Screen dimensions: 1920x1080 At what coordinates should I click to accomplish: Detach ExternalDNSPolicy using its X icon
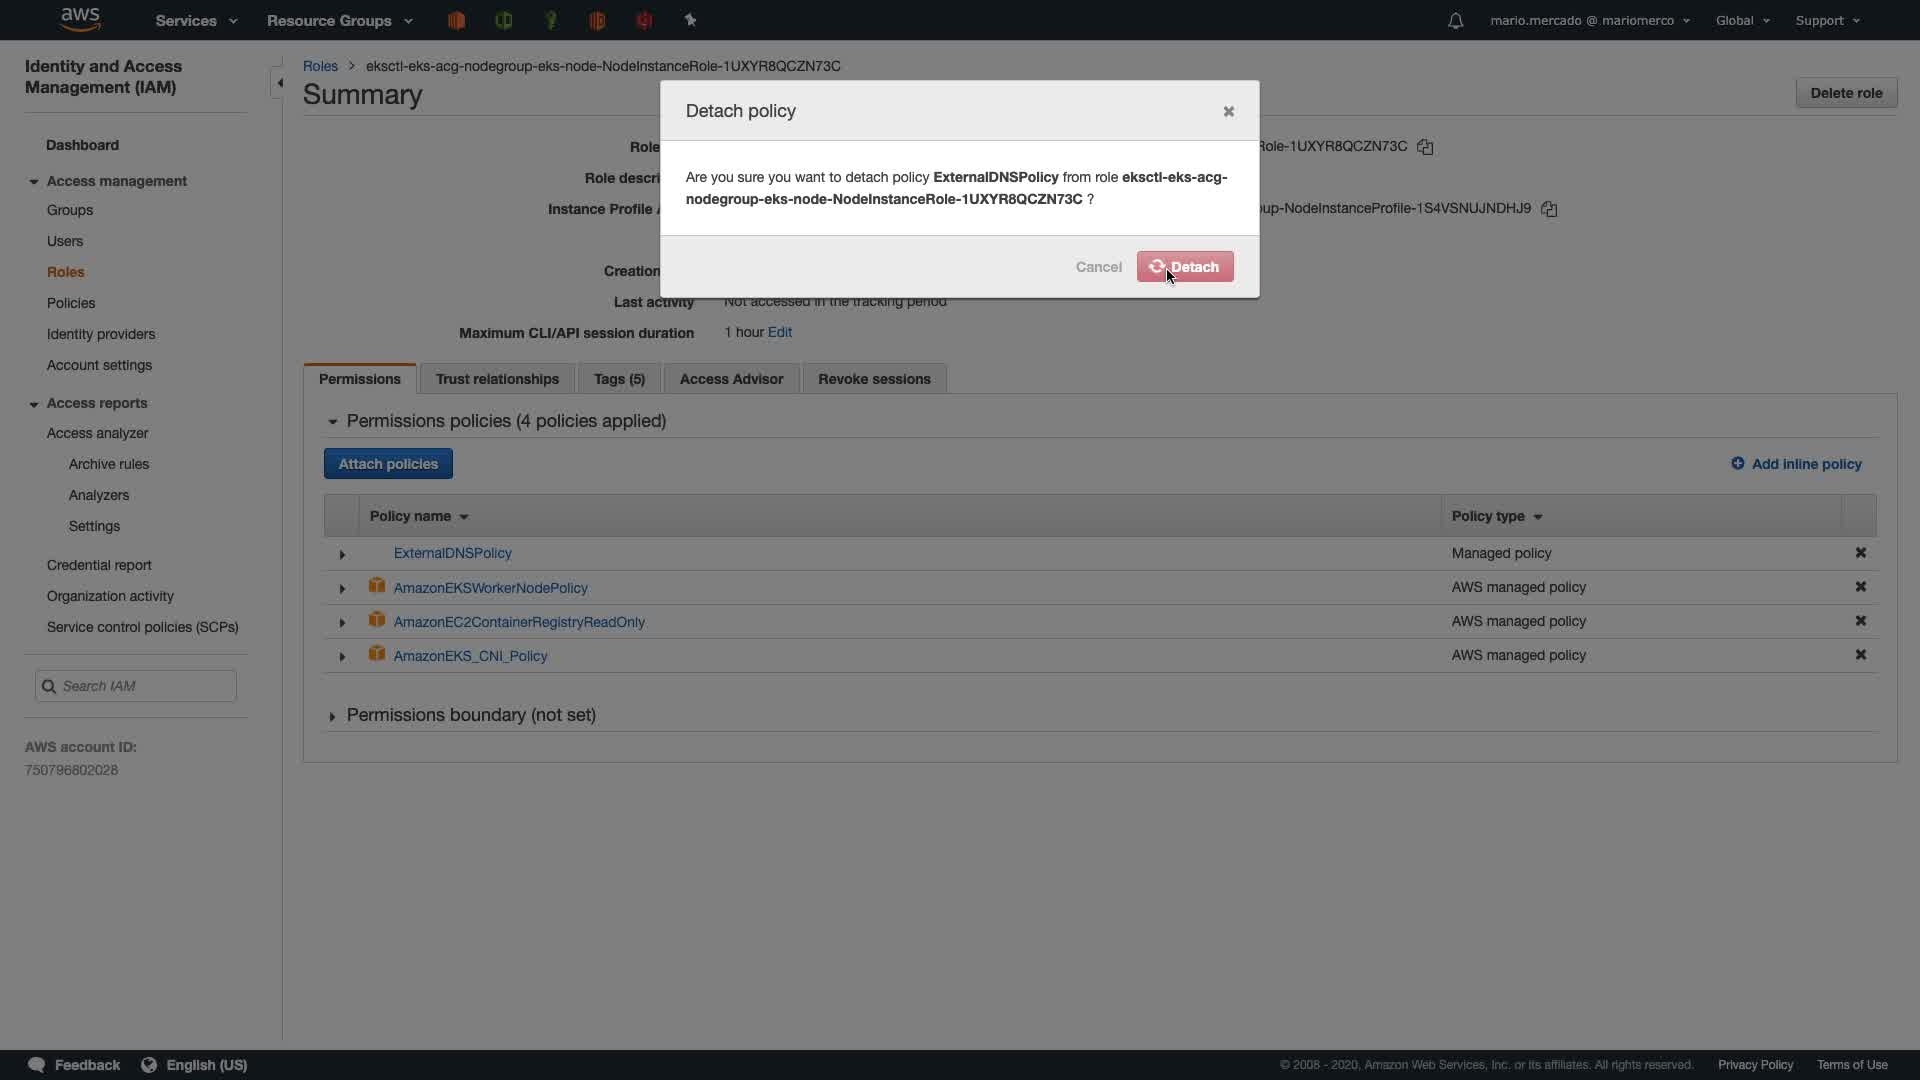pos(1860,553)
